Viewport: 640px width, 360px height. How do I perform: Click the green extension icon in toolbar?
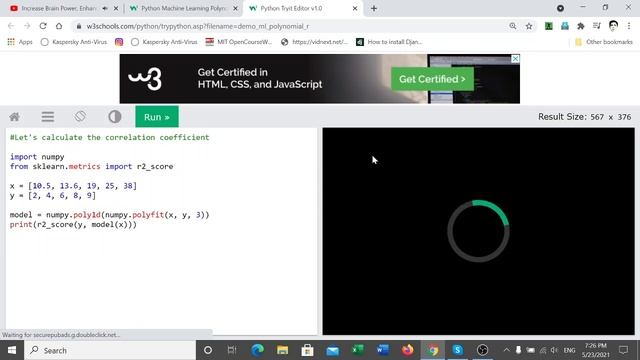[549, 26]
